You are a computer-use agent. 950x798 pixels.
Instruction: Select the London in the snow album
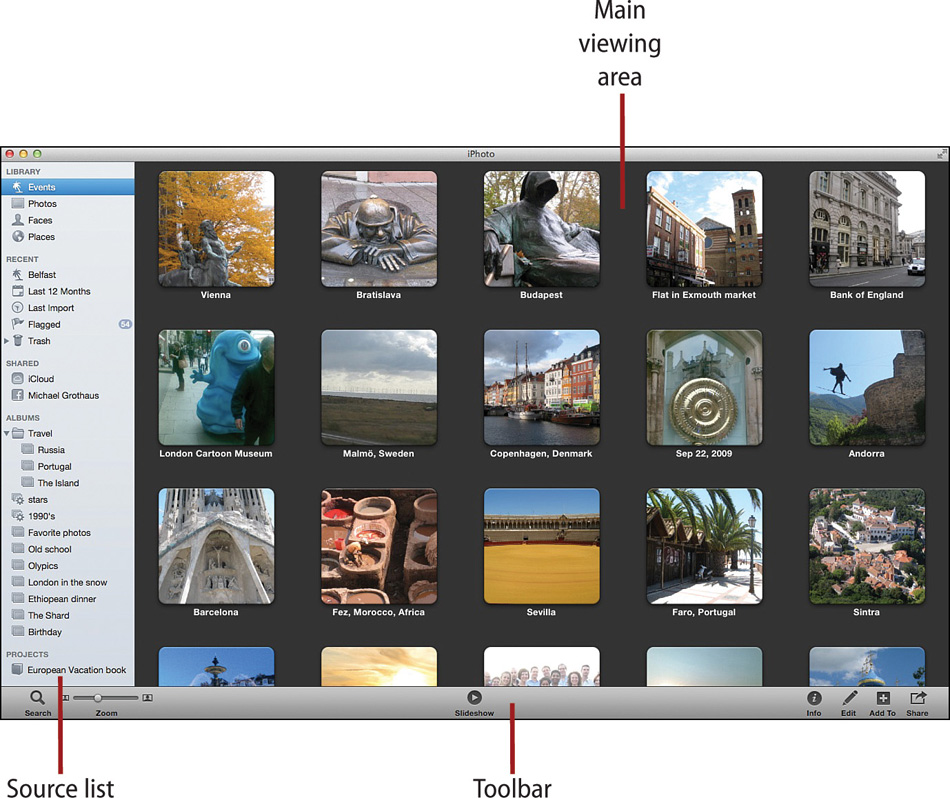click(x=68, y=582)
